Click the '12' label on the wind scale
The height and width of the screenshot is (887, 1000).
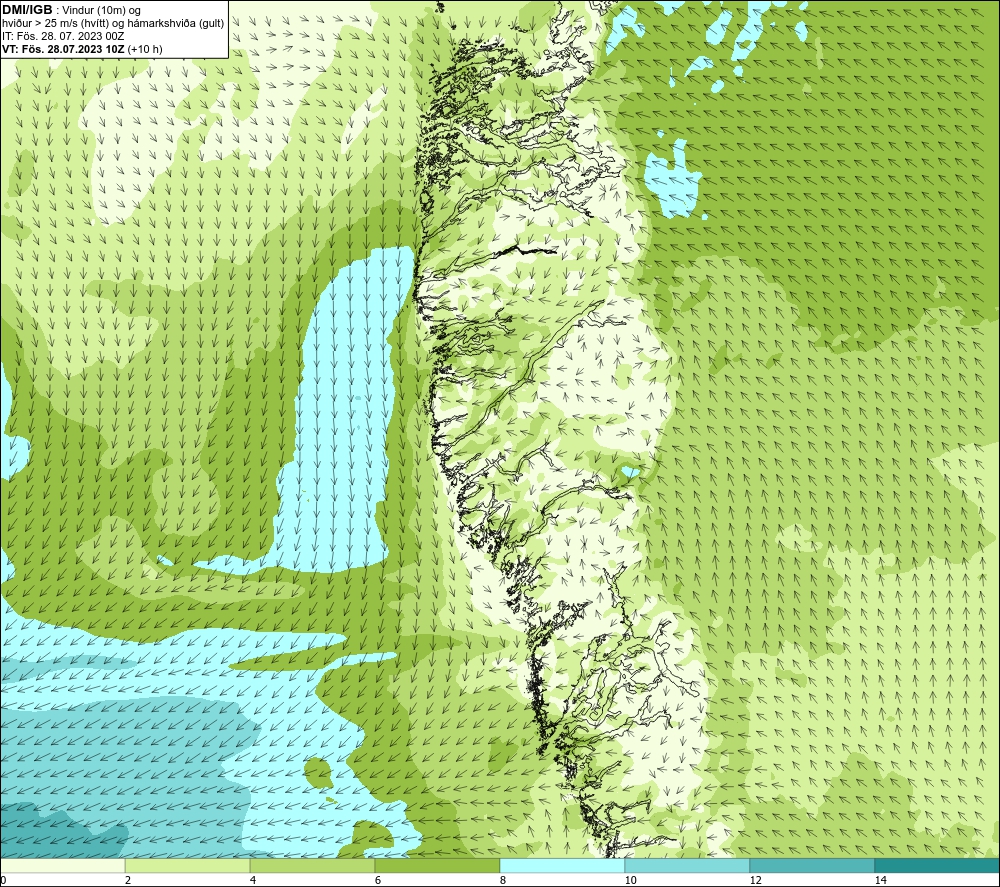tap(755, 880)
